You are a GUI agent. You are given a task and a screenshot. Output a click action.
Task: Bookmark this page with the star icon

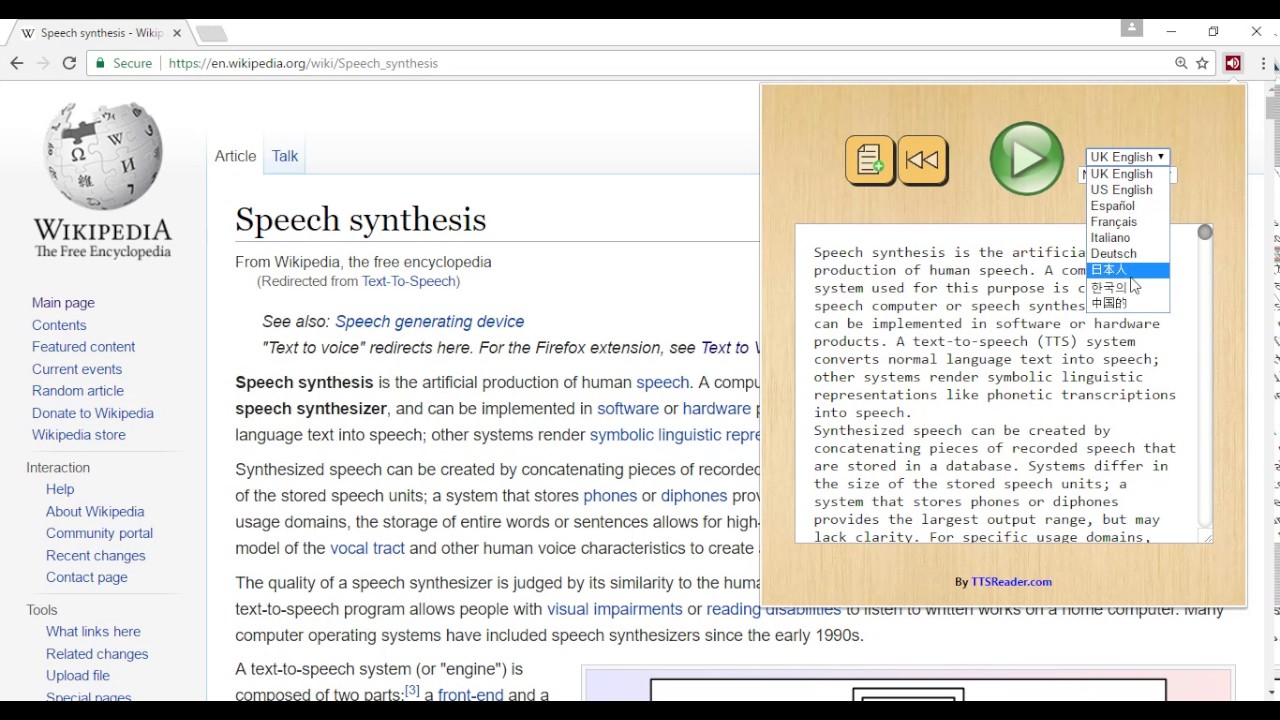[1203, 63]
